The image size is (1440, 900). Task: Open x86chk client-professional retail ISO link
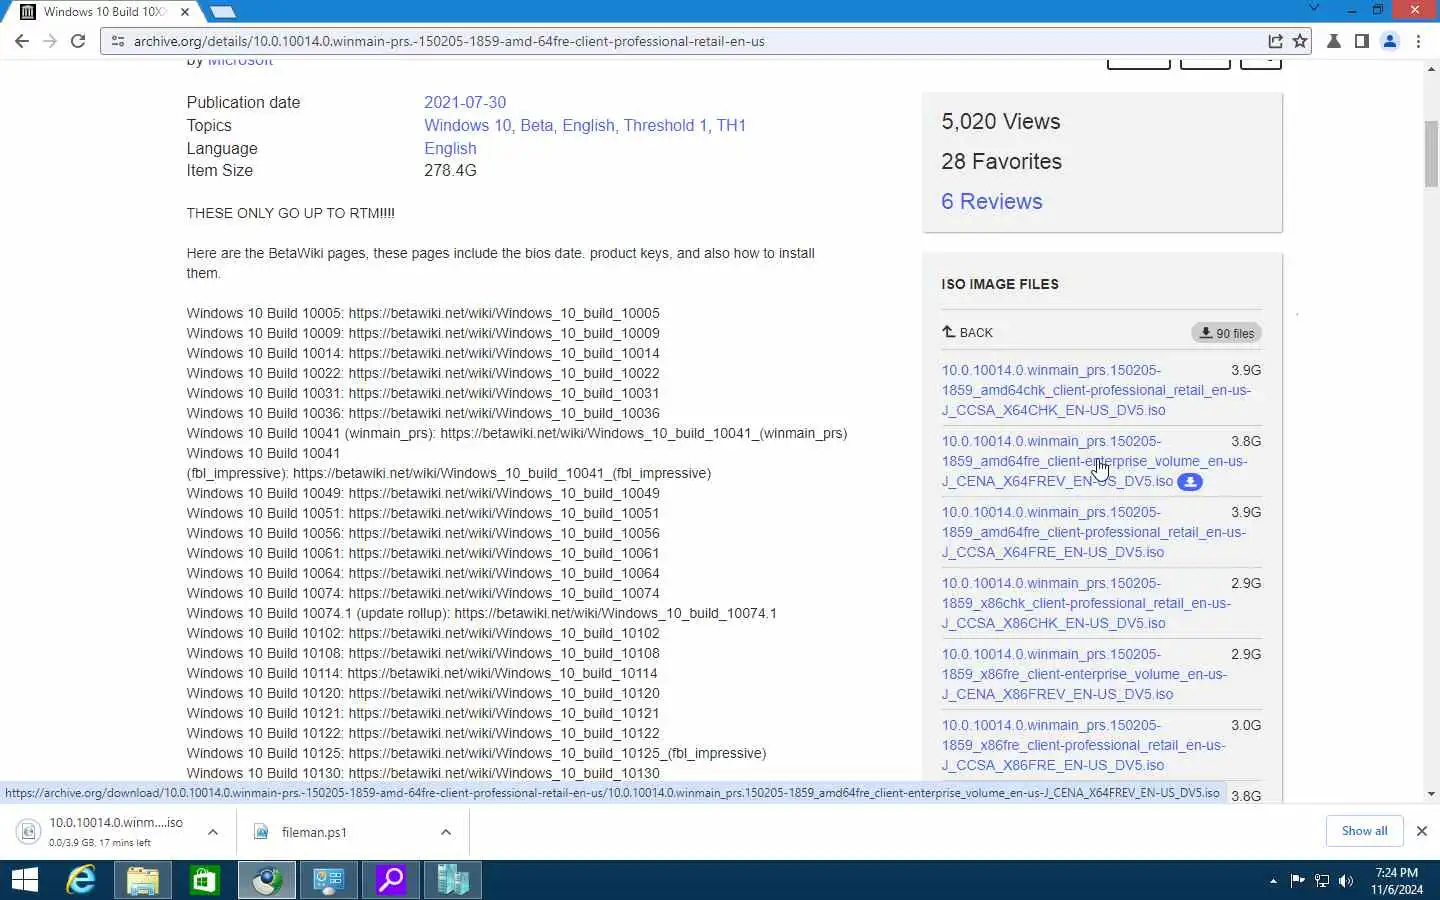tap(1086, 603)
